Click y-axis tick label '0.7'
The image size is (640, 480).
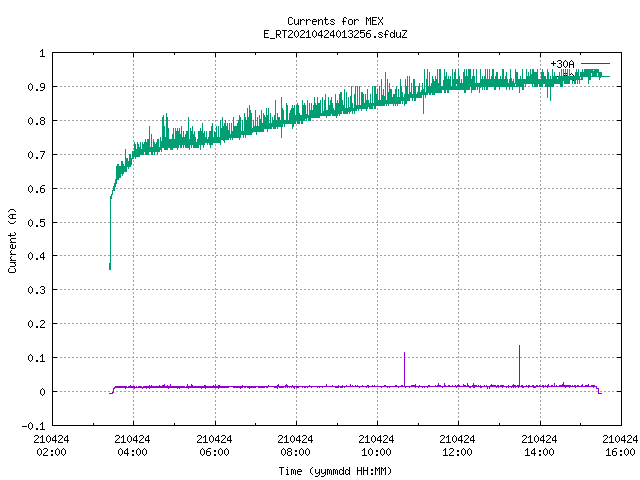pyautogui.click(x=36, y=155)
